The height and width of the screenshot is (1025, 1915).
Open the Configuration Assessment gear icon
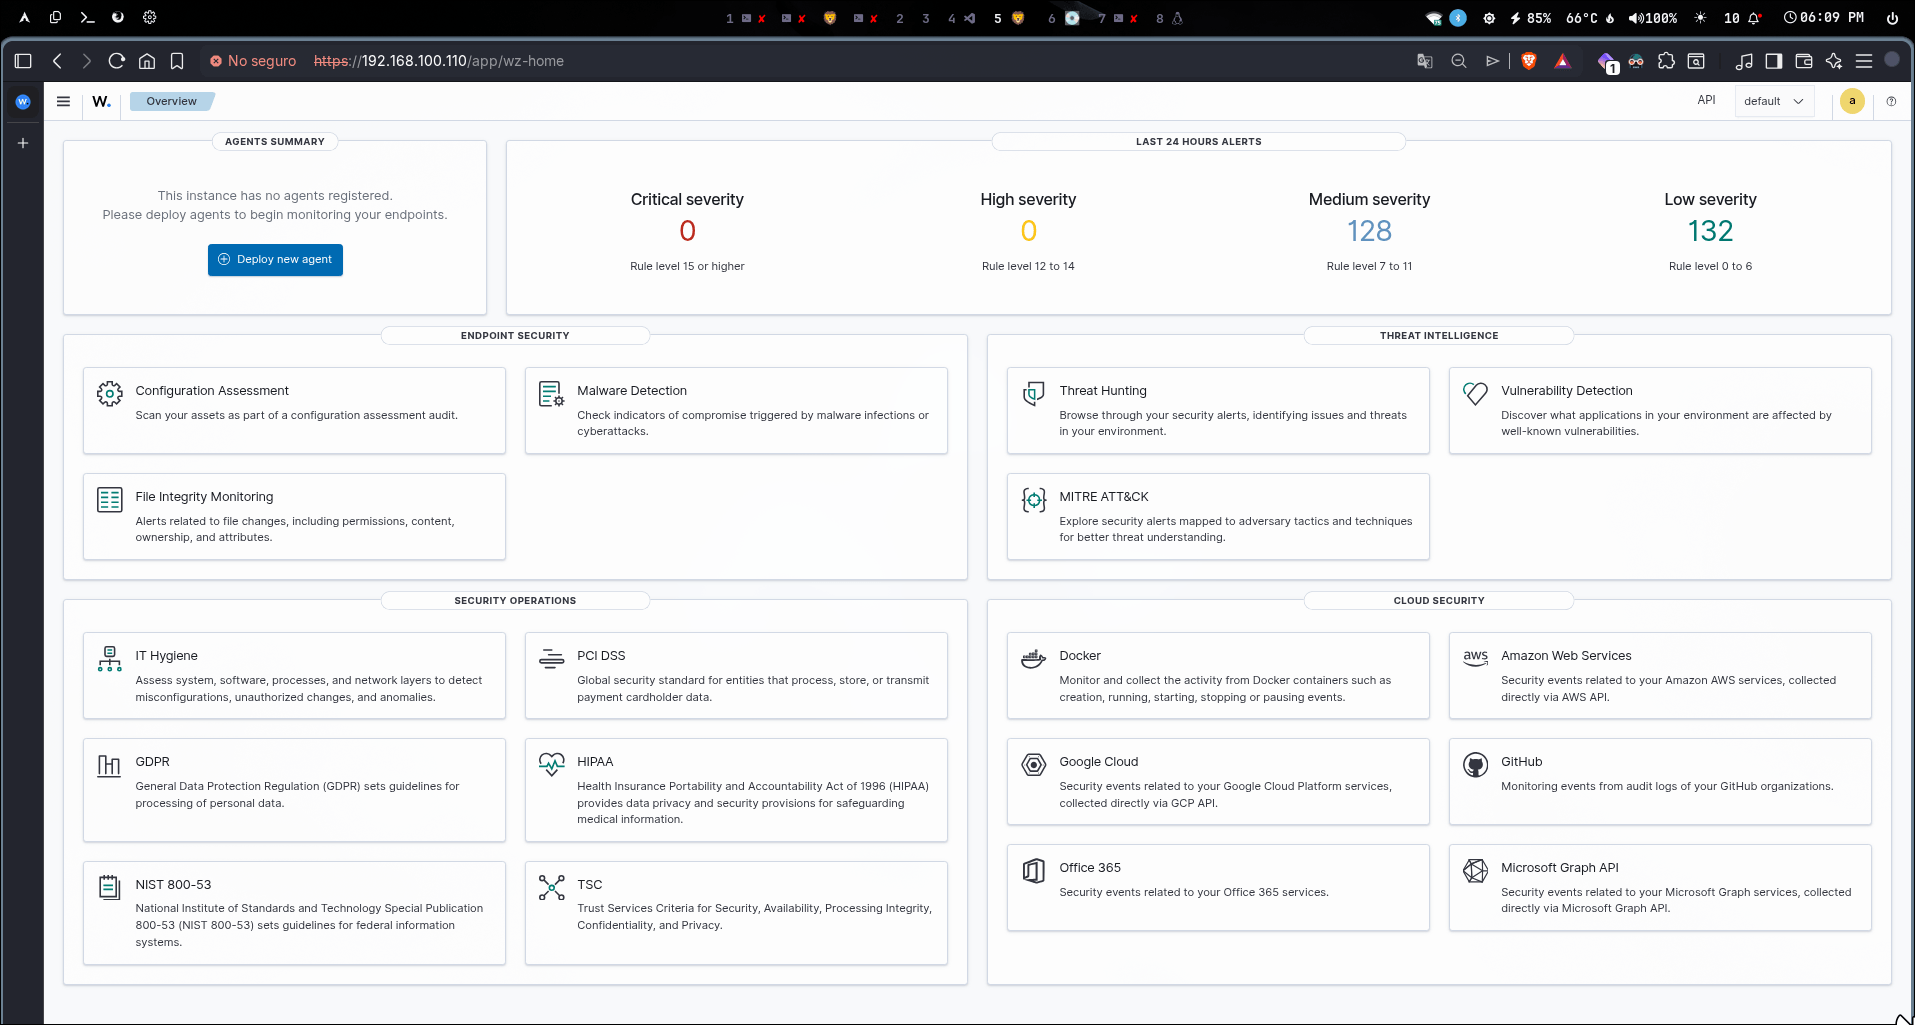(x=109, y=394)
